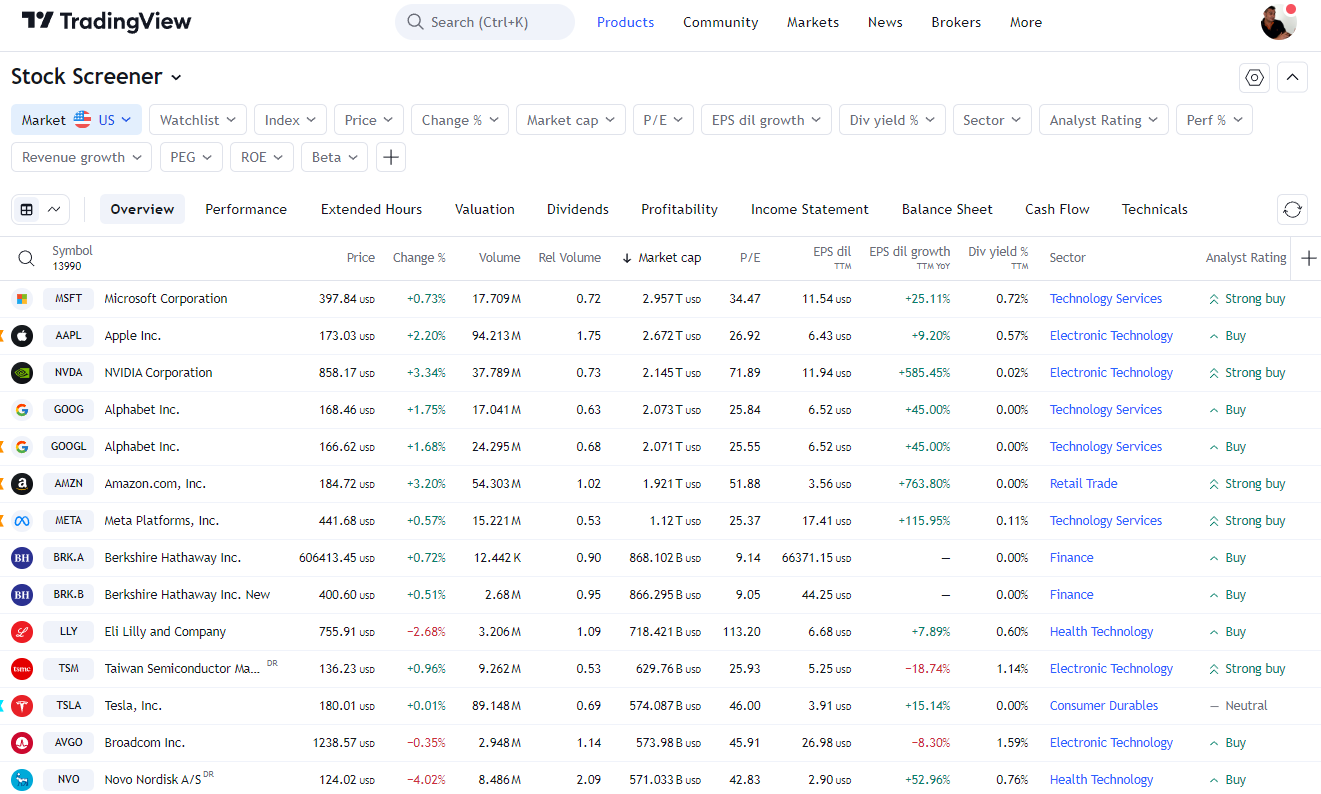Open screener settings hexagon icon
The width and height of the screenshot is (1321, 794).
point(1254,77)
